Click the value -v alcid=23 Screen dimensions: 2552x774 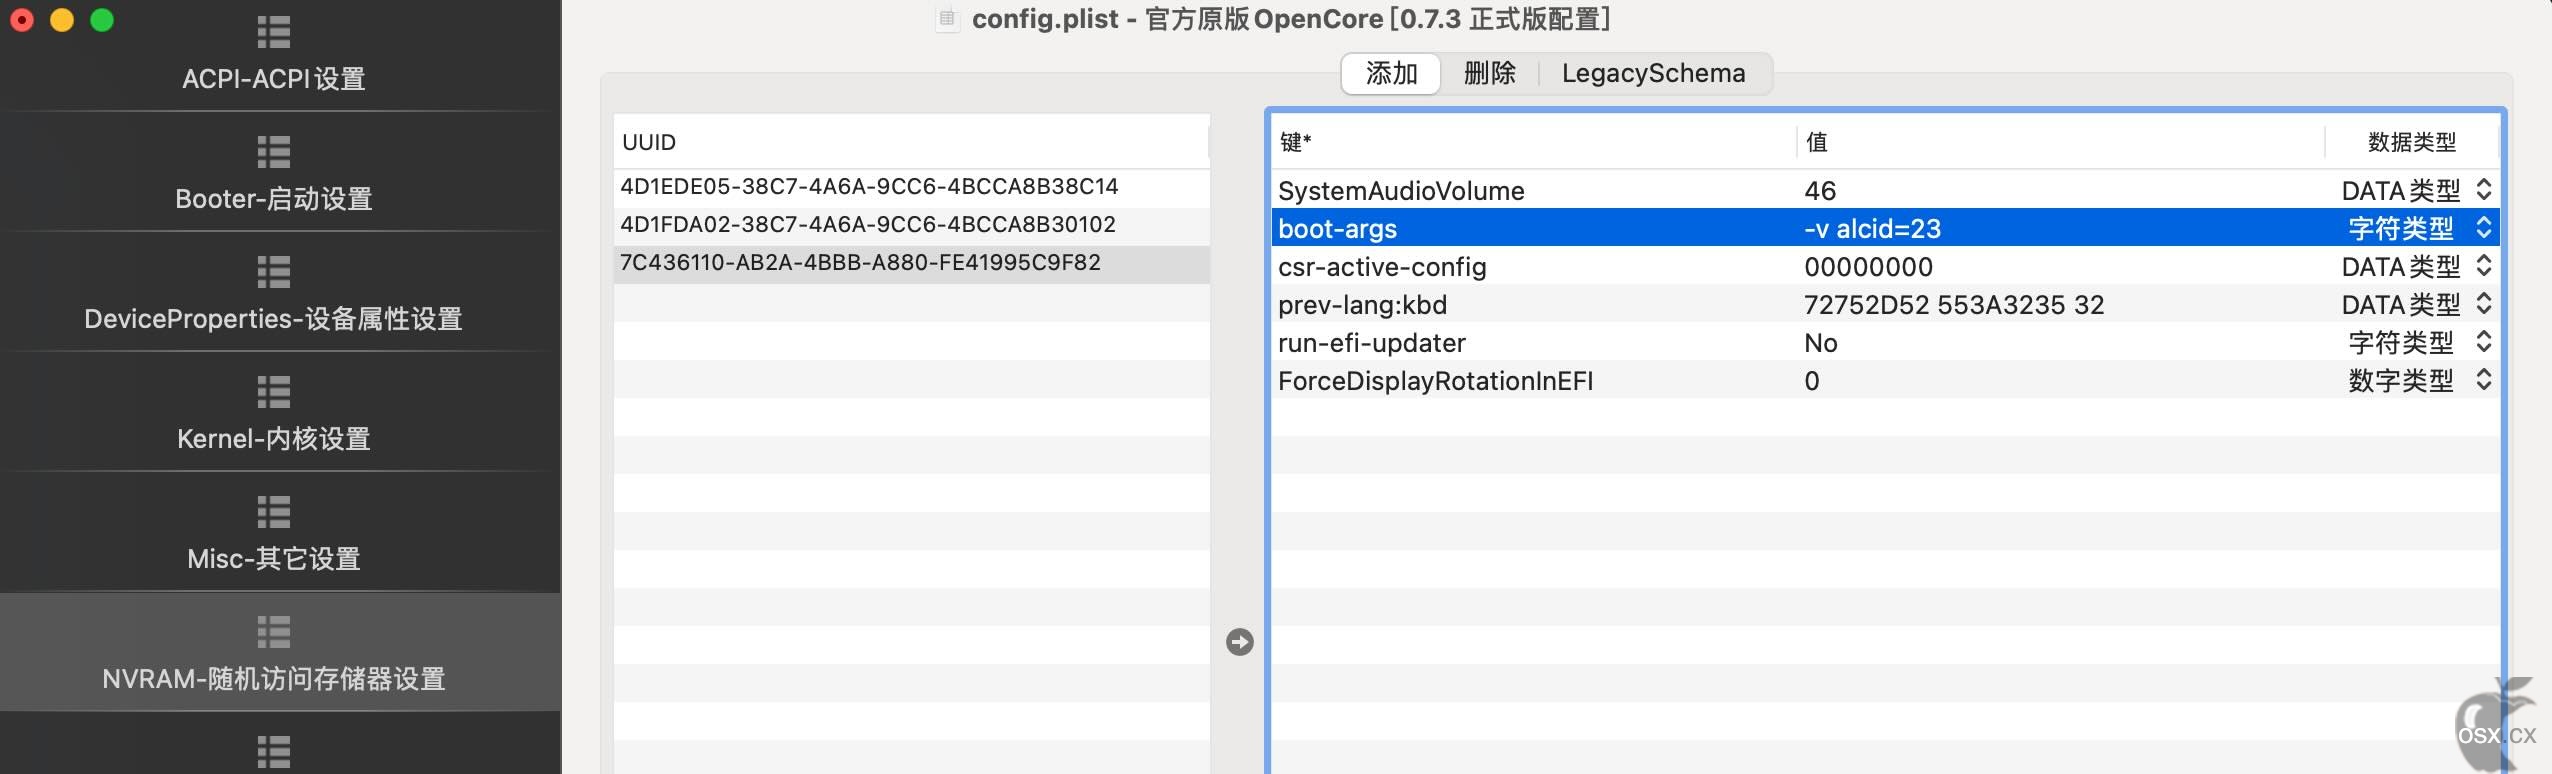coord(1872,228)
